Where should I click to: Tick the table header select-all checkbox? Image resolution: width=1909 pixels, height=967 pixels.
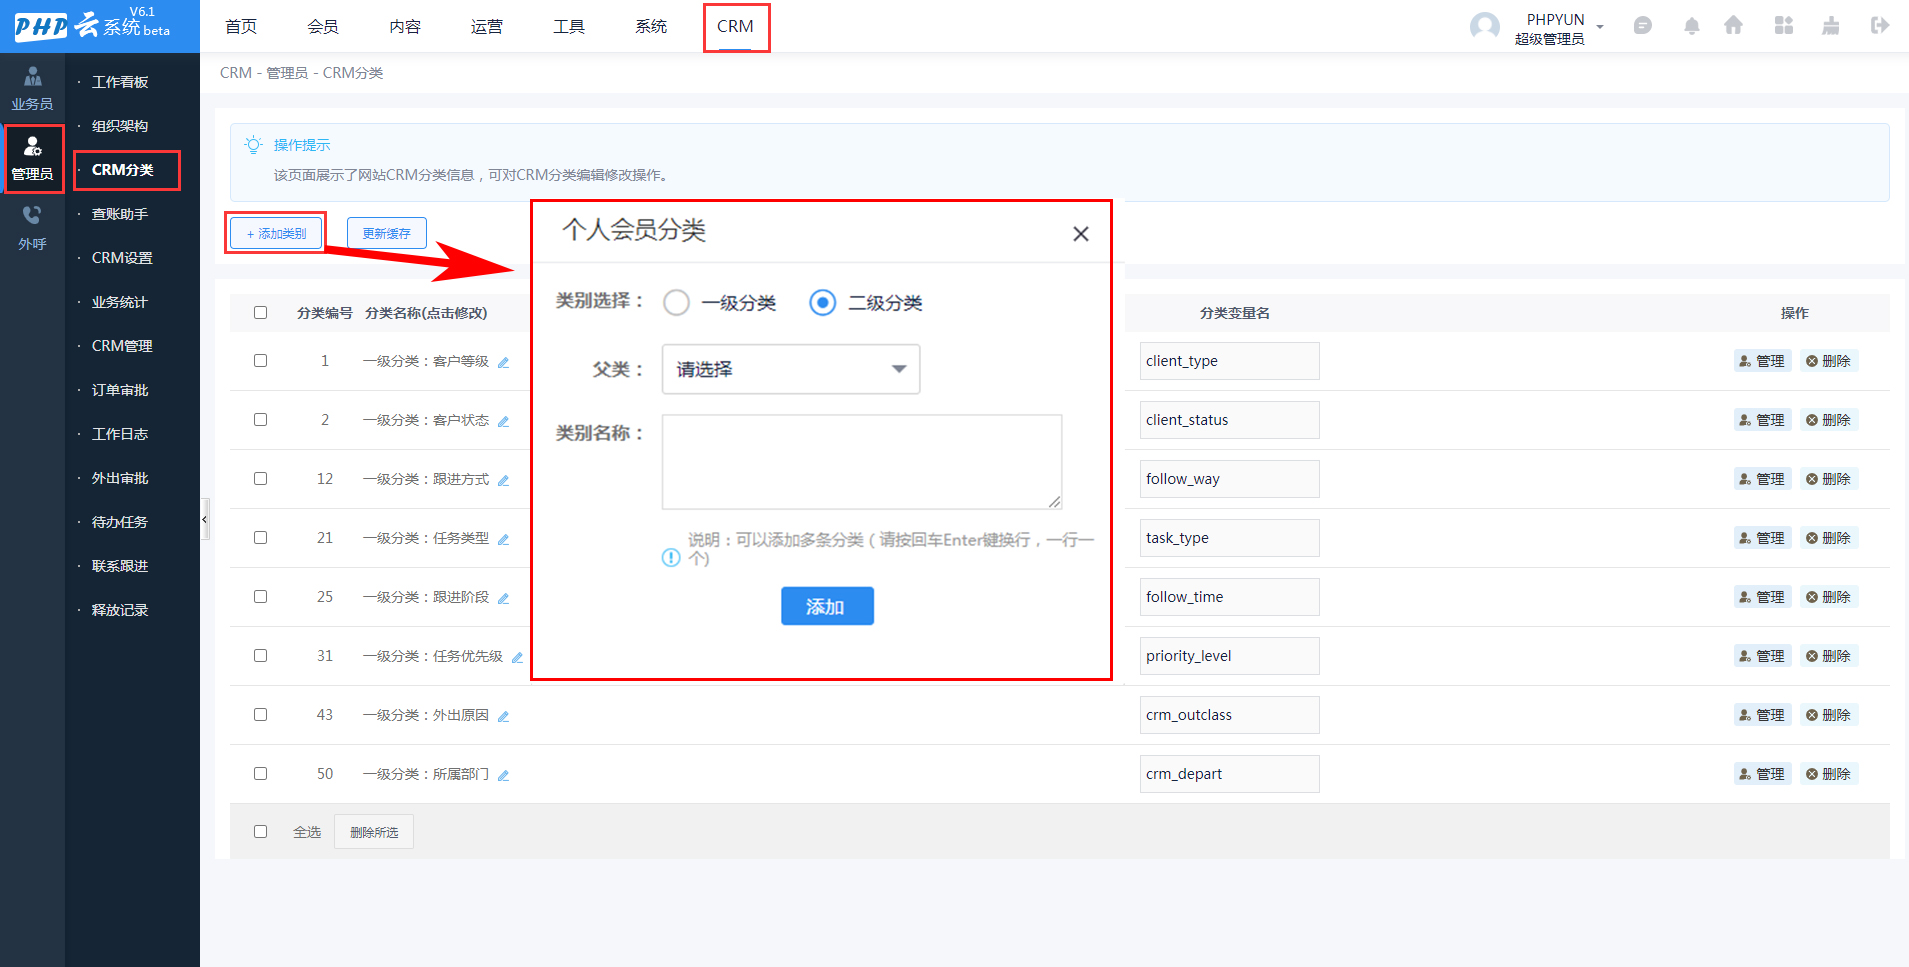260,313
